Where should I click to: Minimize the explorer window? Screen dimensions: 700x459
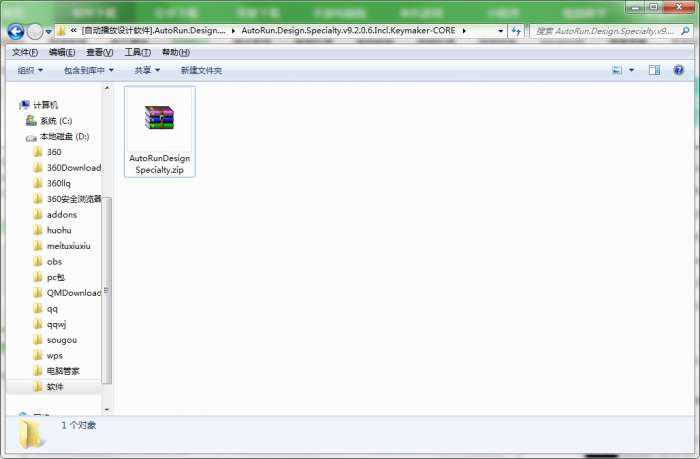(x=635, y=7)
